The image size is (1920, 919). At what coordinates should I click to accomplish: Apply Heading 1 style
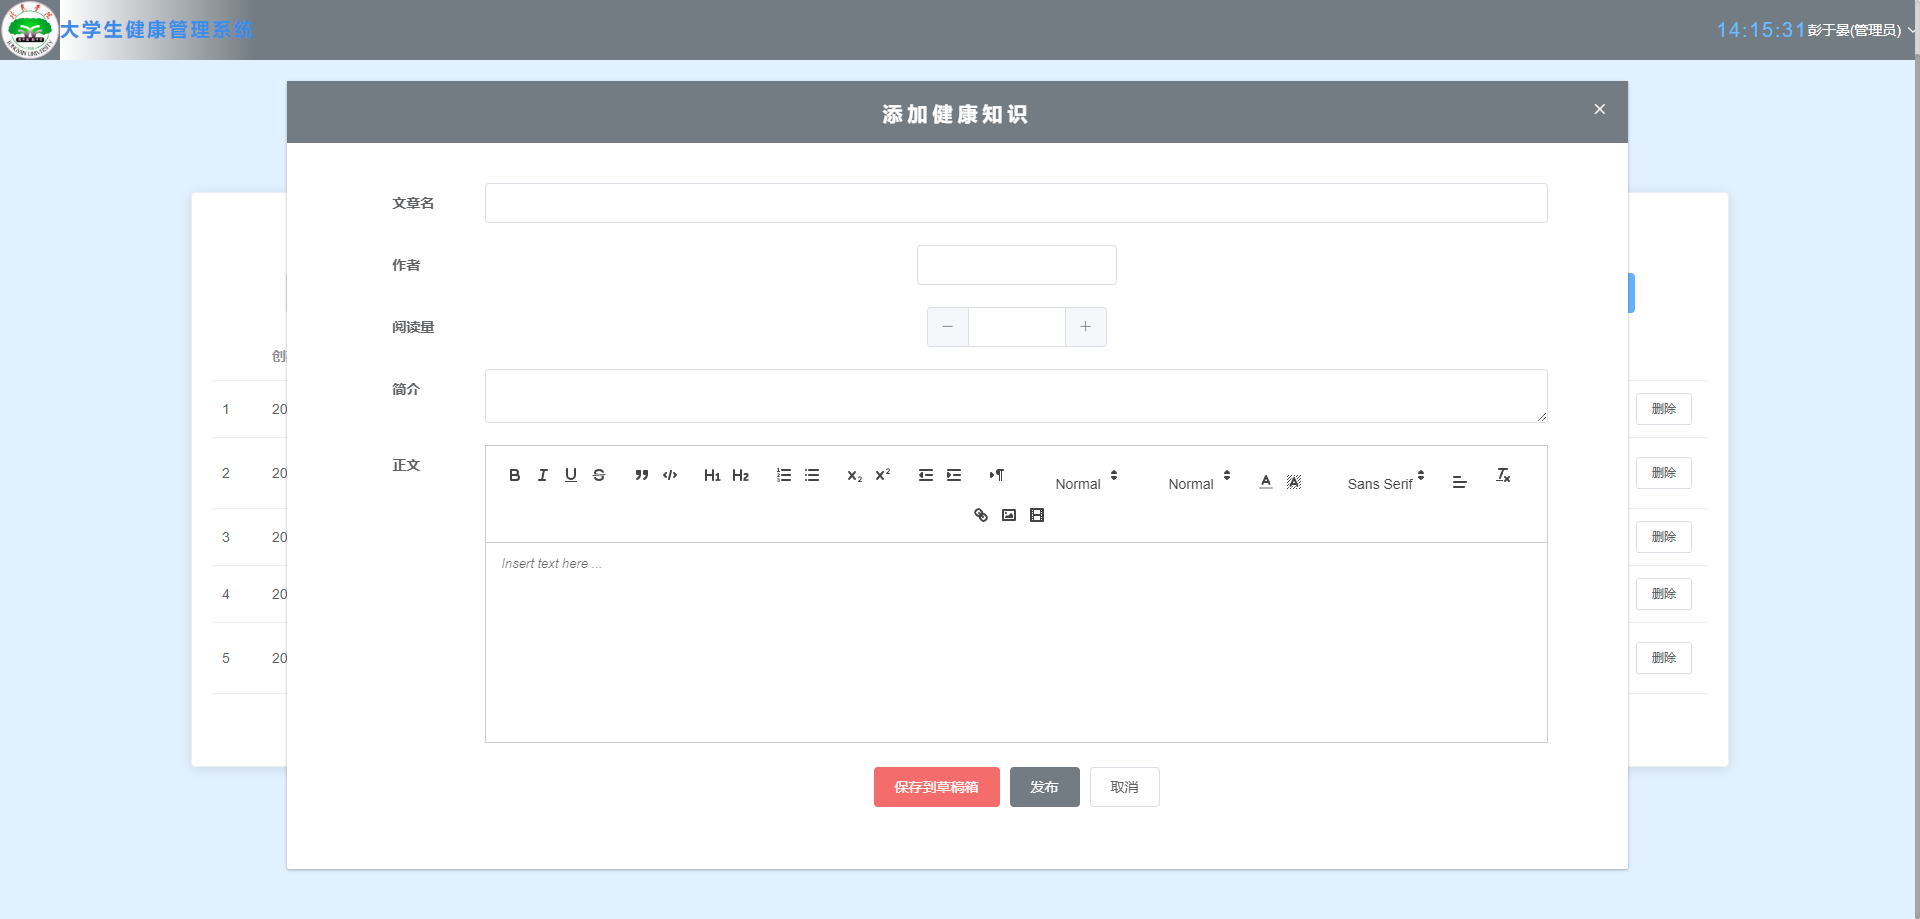(x=712, y=475)
